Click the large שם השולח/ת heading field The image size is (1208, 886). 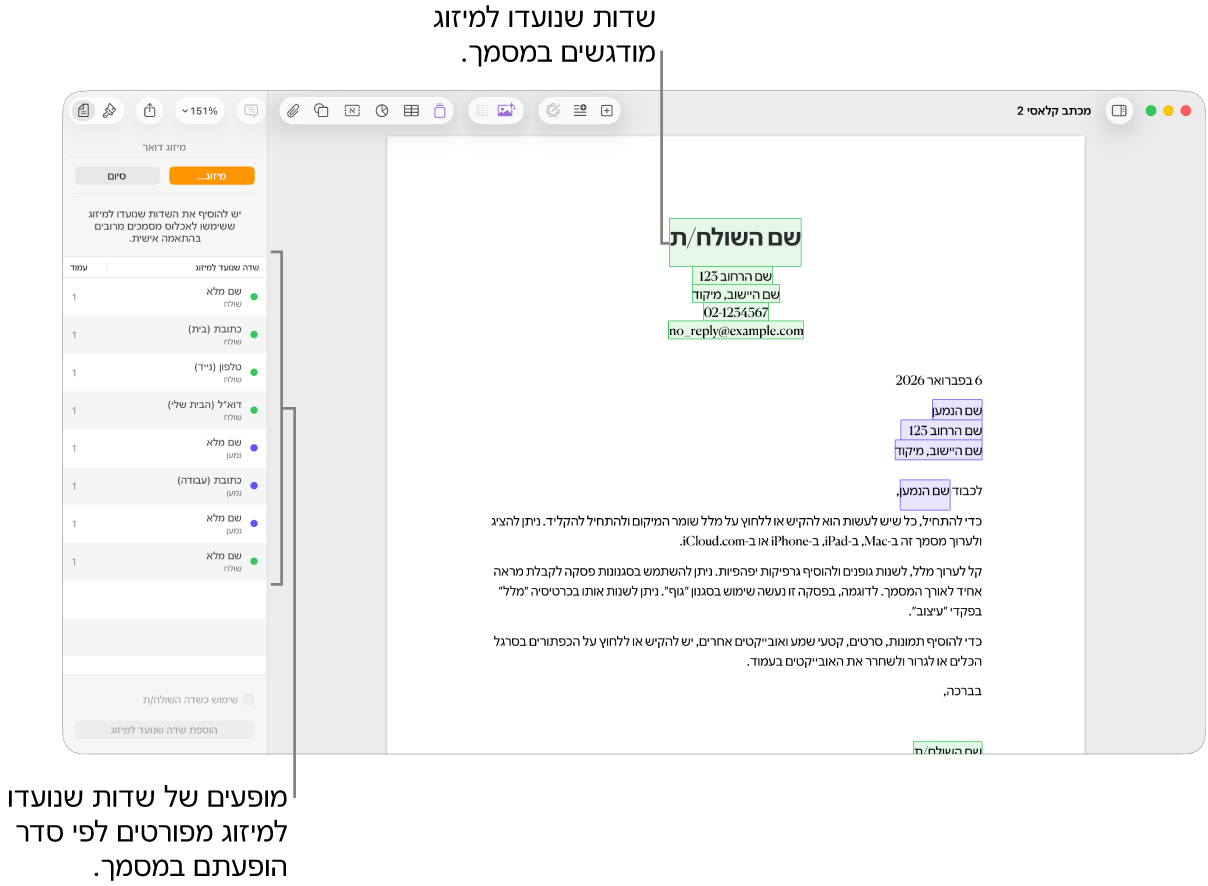coord(736,242)
